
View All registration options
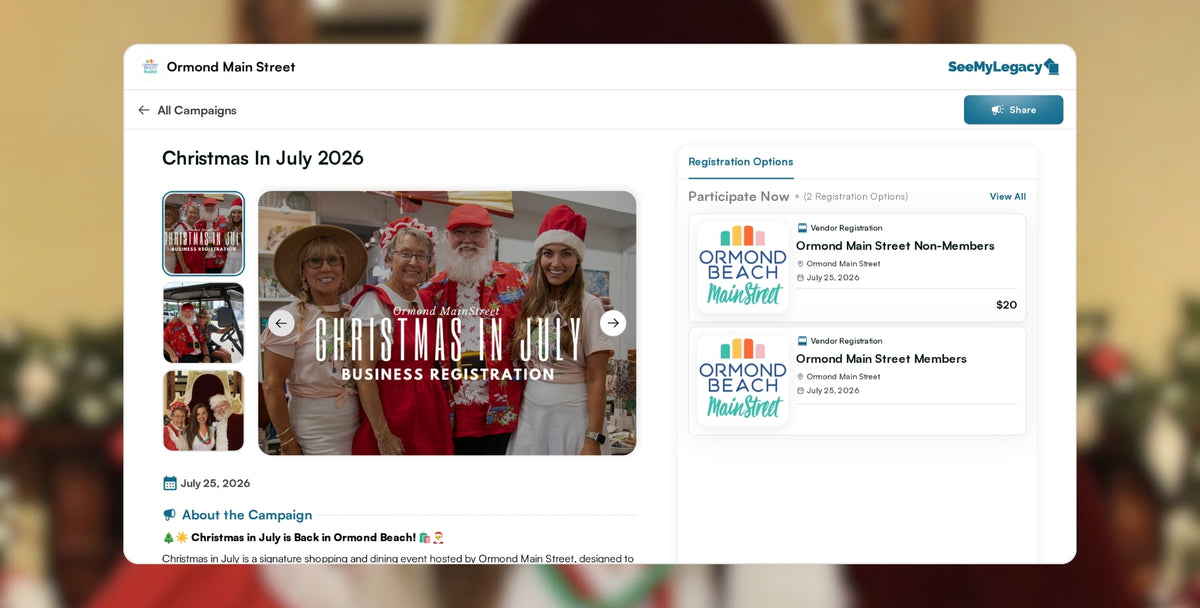pos(1008,197)
